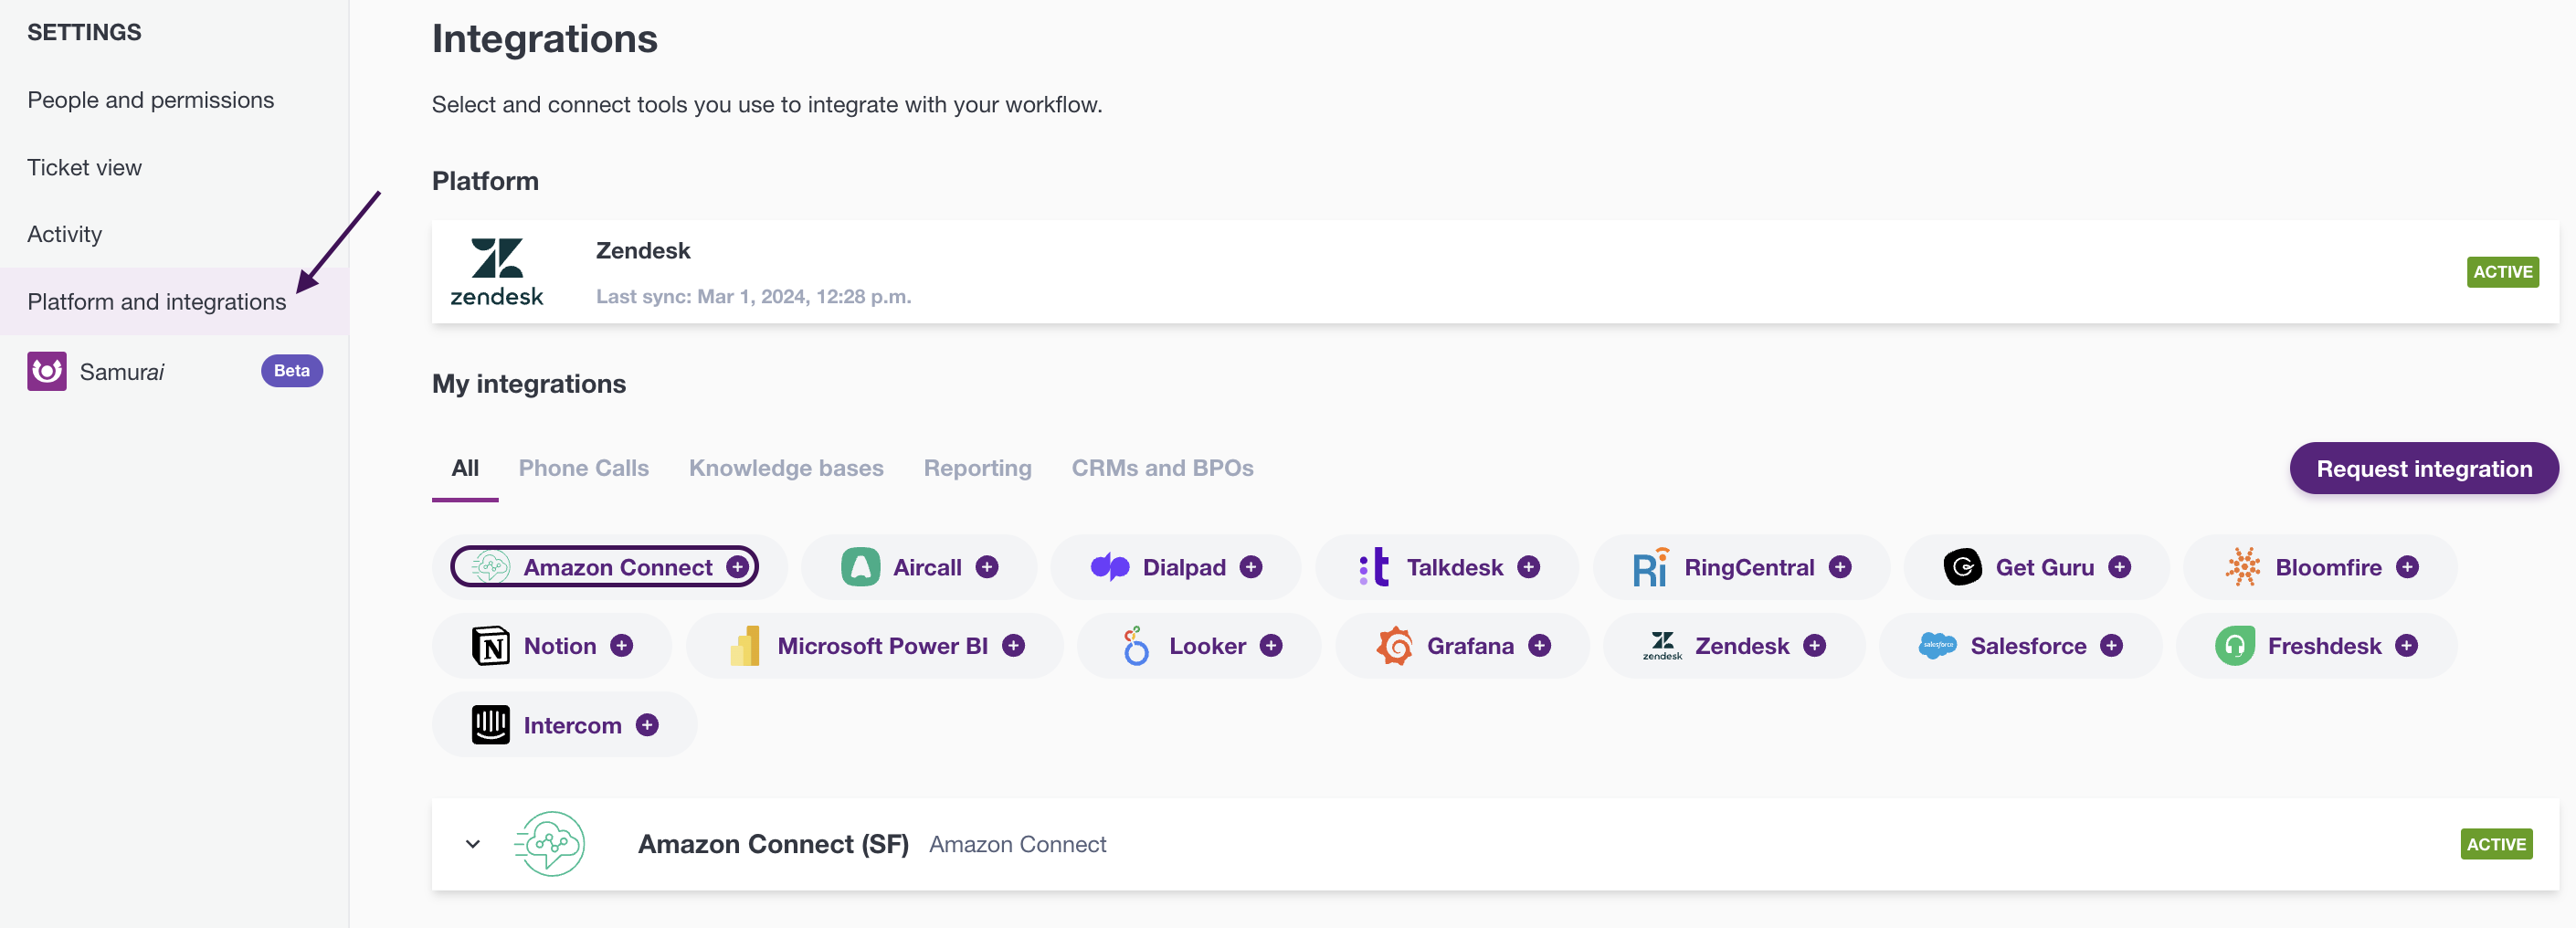
Task: Click the Talkdesk logo icon
Action: [1374, 567]
